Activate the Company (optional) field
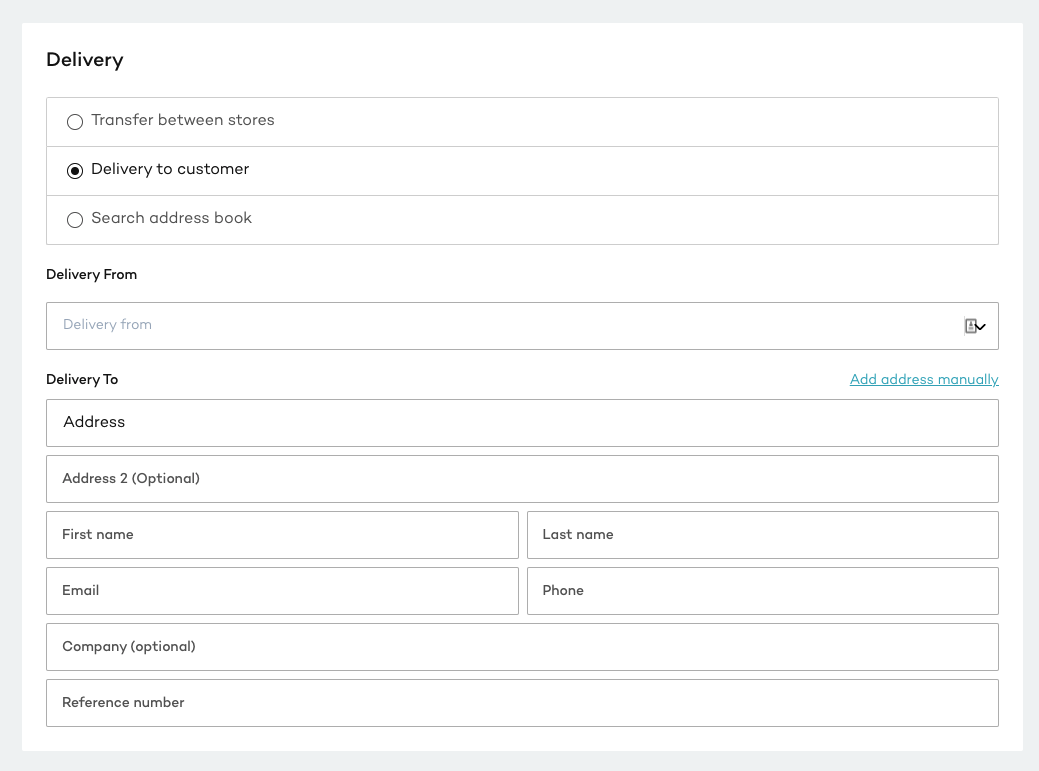Image resolution: width=1039 pixels, height=771 pixels. click(x=522, y=647)
